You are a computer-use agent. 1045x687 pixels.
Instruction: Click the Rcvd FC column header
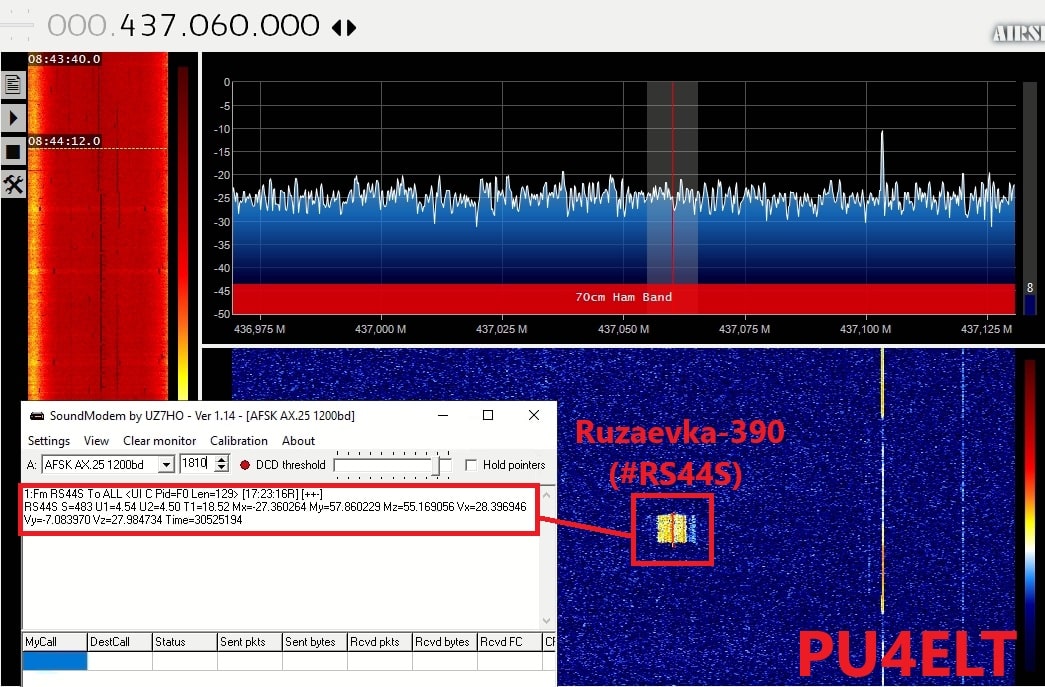(x=510, y=642)
